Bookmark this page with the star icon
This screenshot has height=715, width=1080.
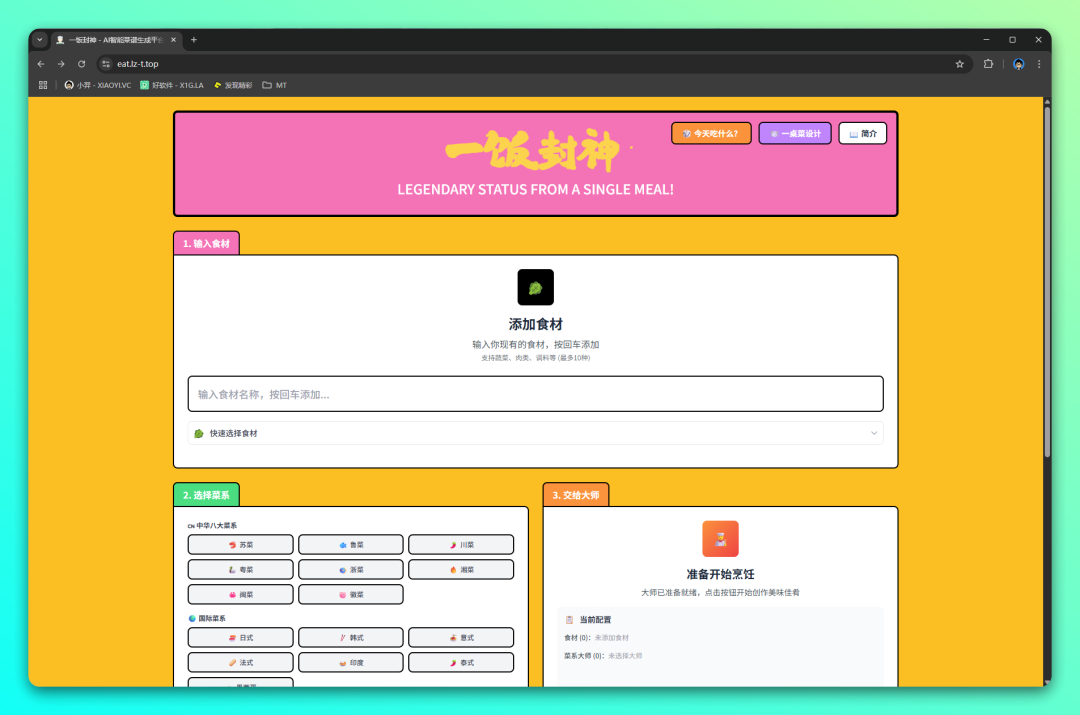click(x=959, y=64)
